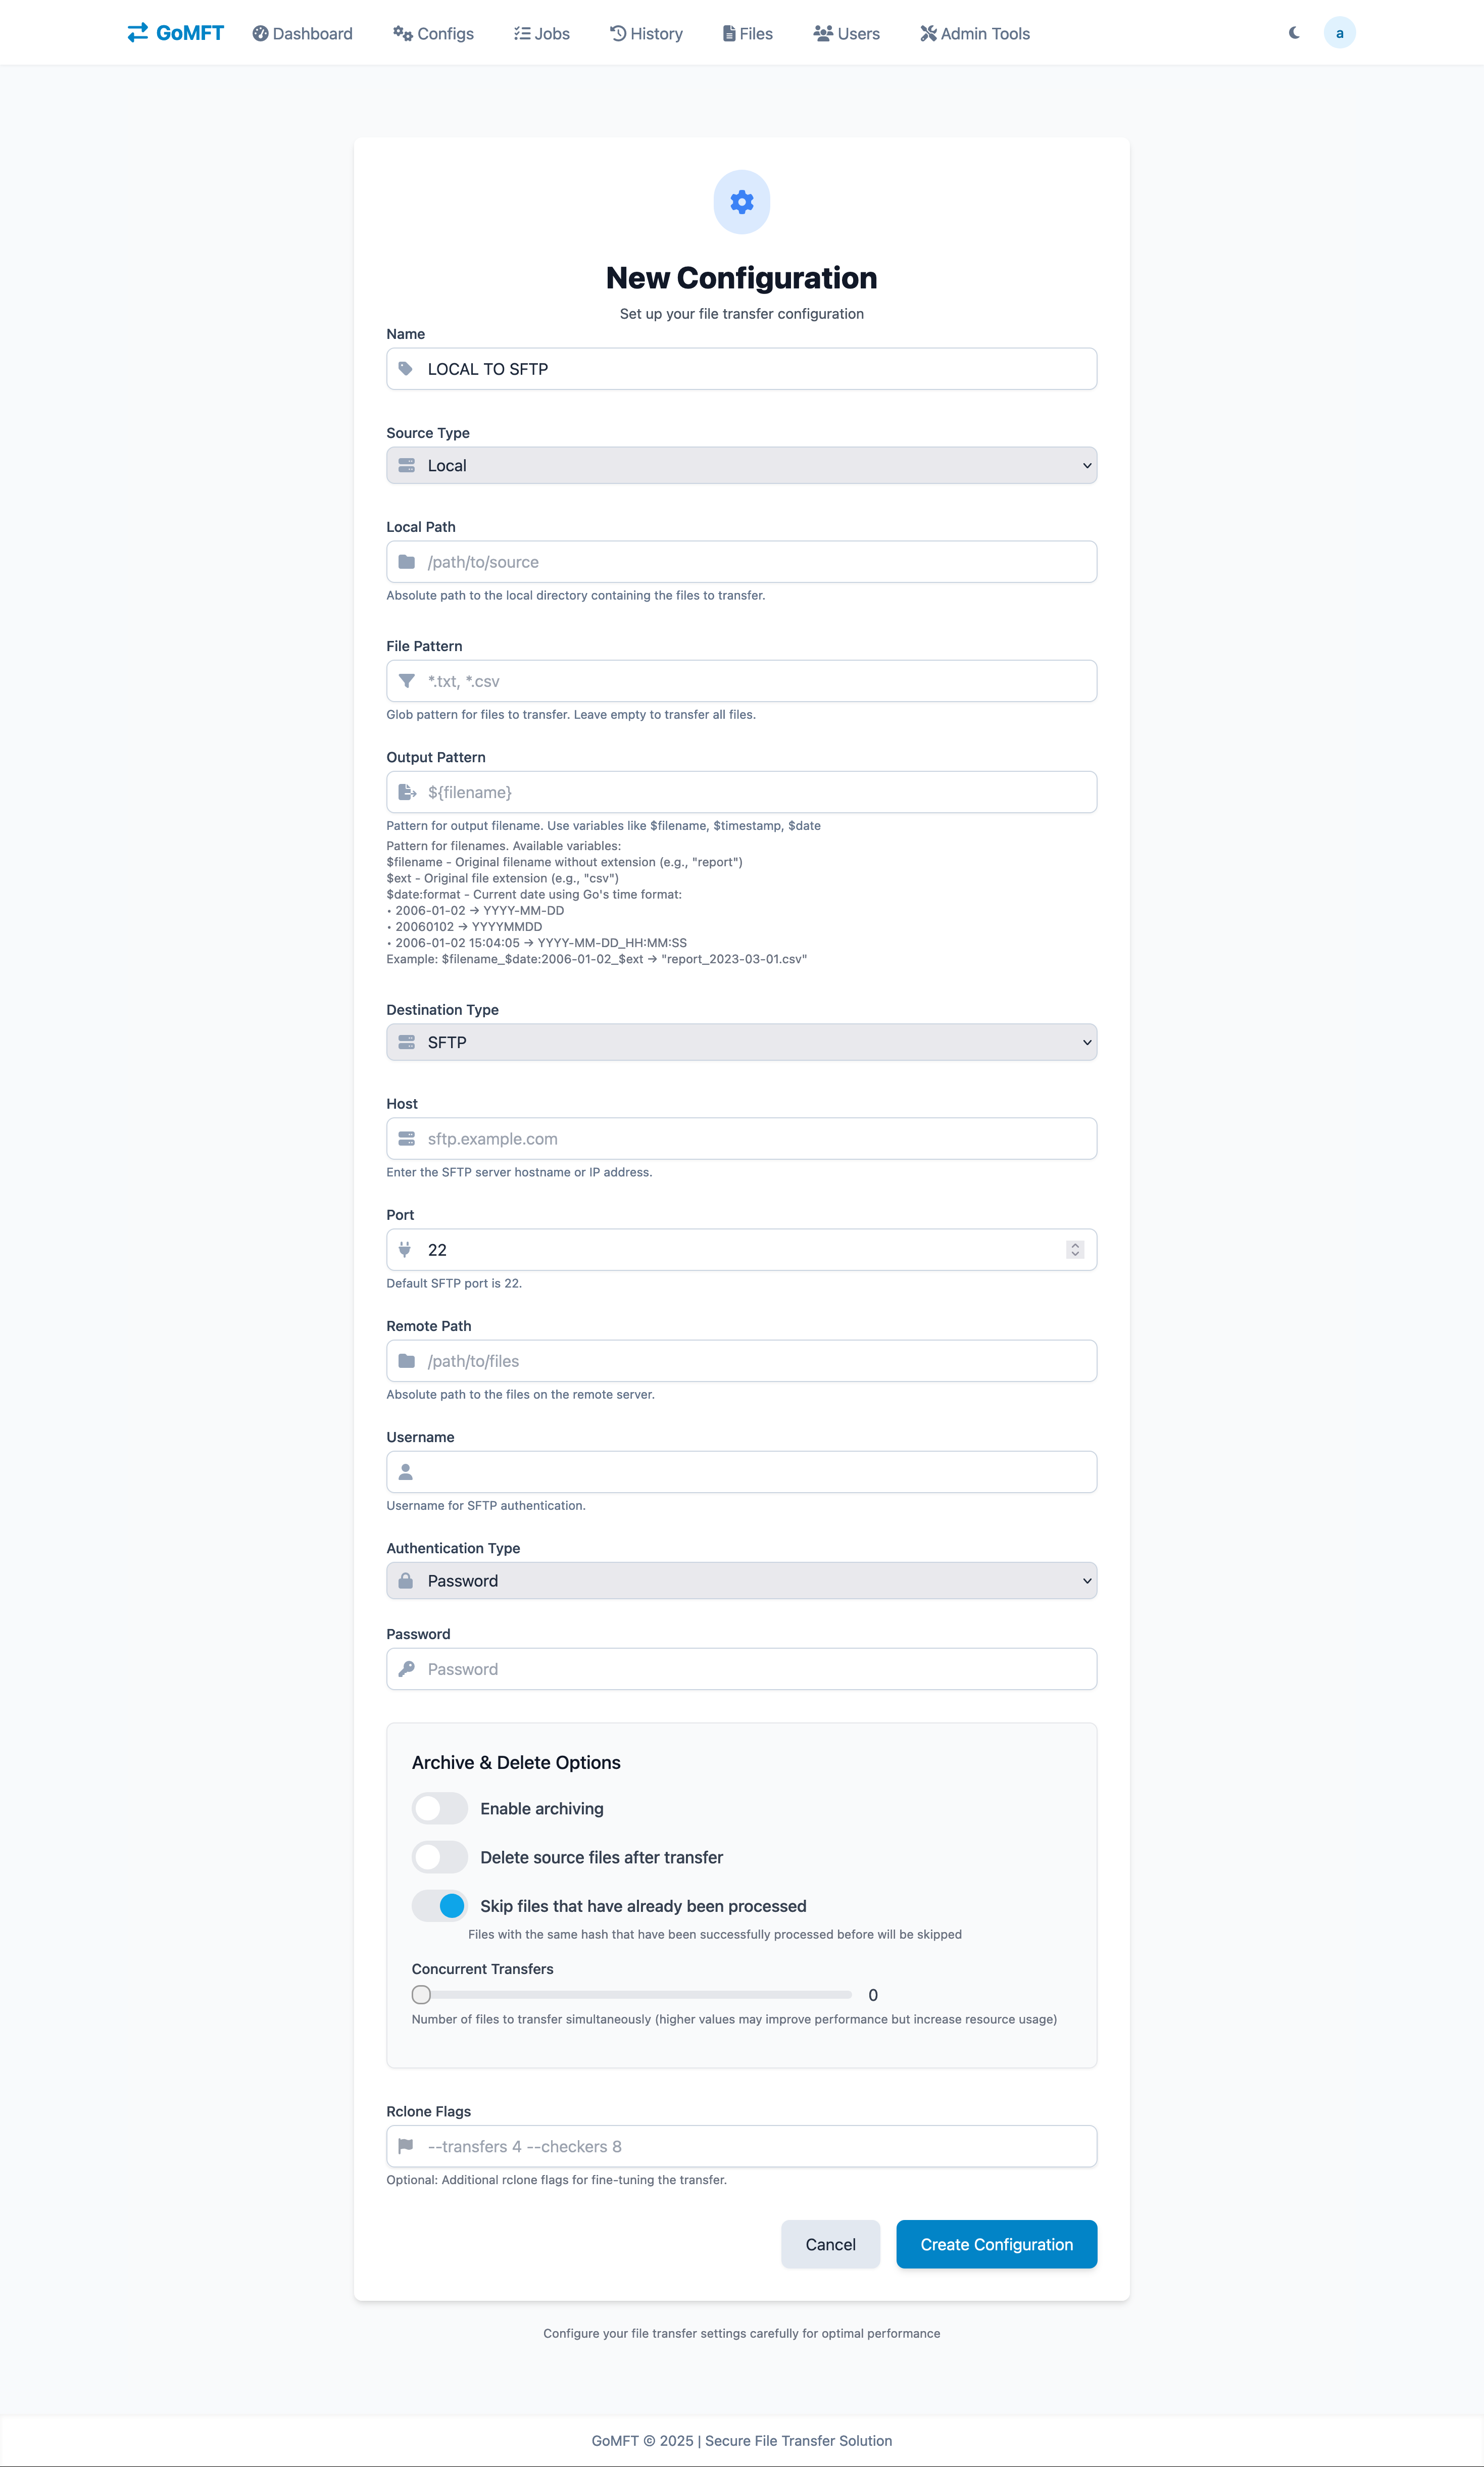
Task: Click the key icon in Password field
Action: coord(406,1669)
